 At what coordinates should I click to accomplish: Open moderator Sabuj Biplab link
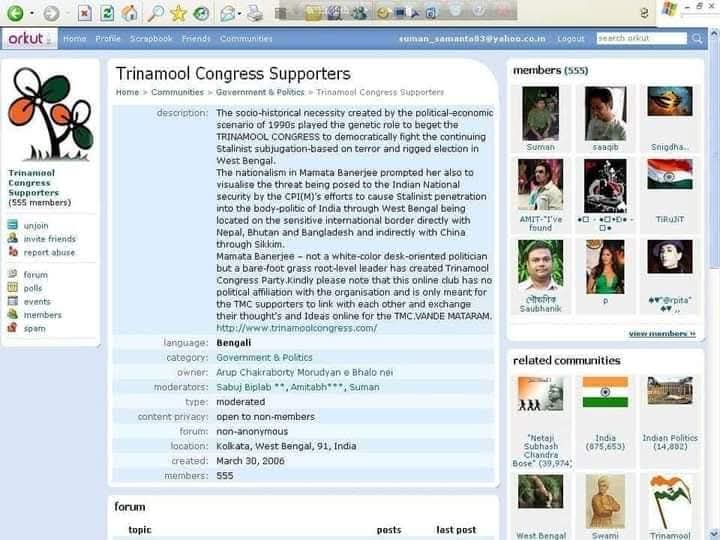(x=250, y=387)
